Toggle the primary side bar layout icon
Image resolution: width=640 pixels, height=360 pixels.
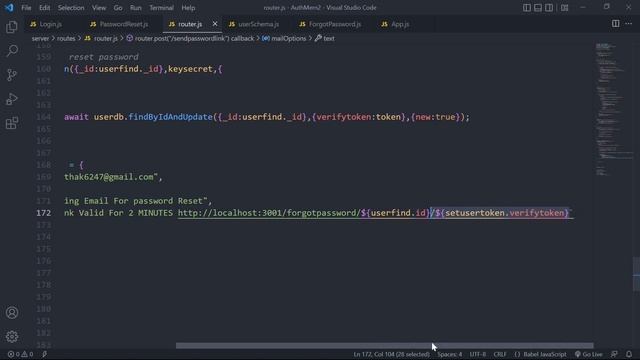527,8
